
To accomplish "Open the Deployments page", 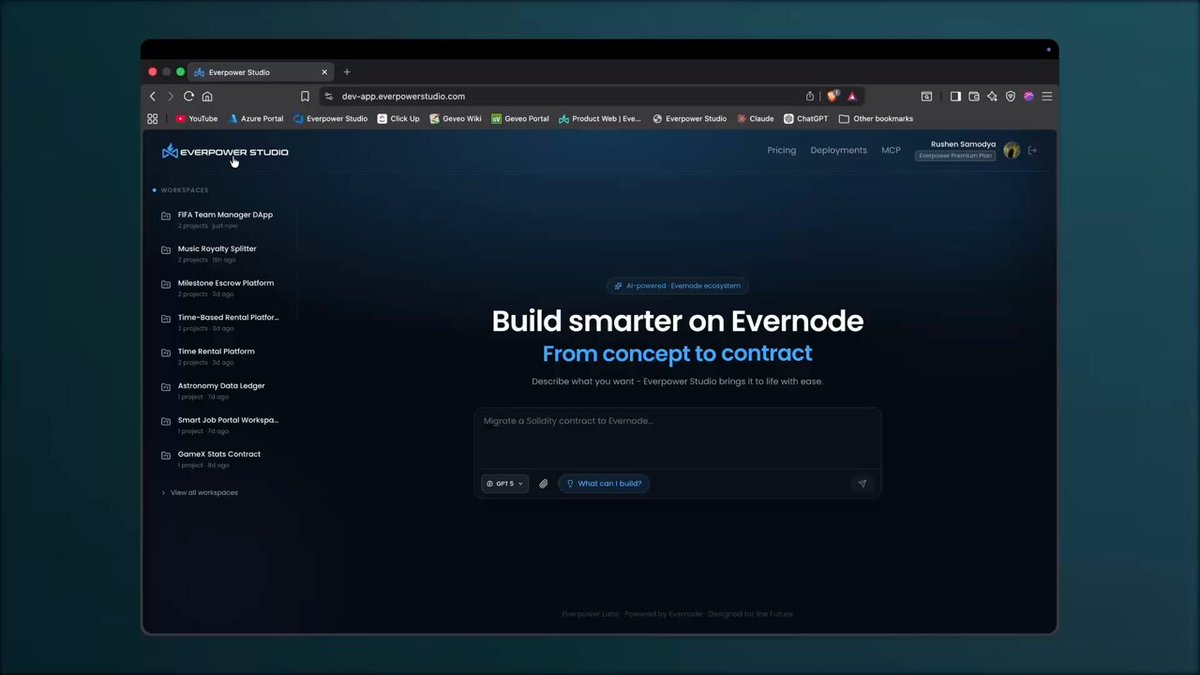I will 839,150.
